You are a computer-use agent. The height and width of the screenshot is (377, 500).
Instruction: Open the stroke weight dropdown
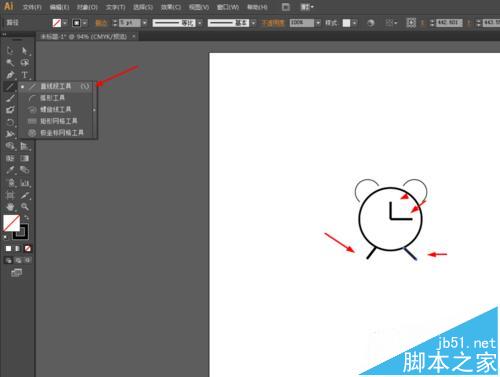(144, 23)
